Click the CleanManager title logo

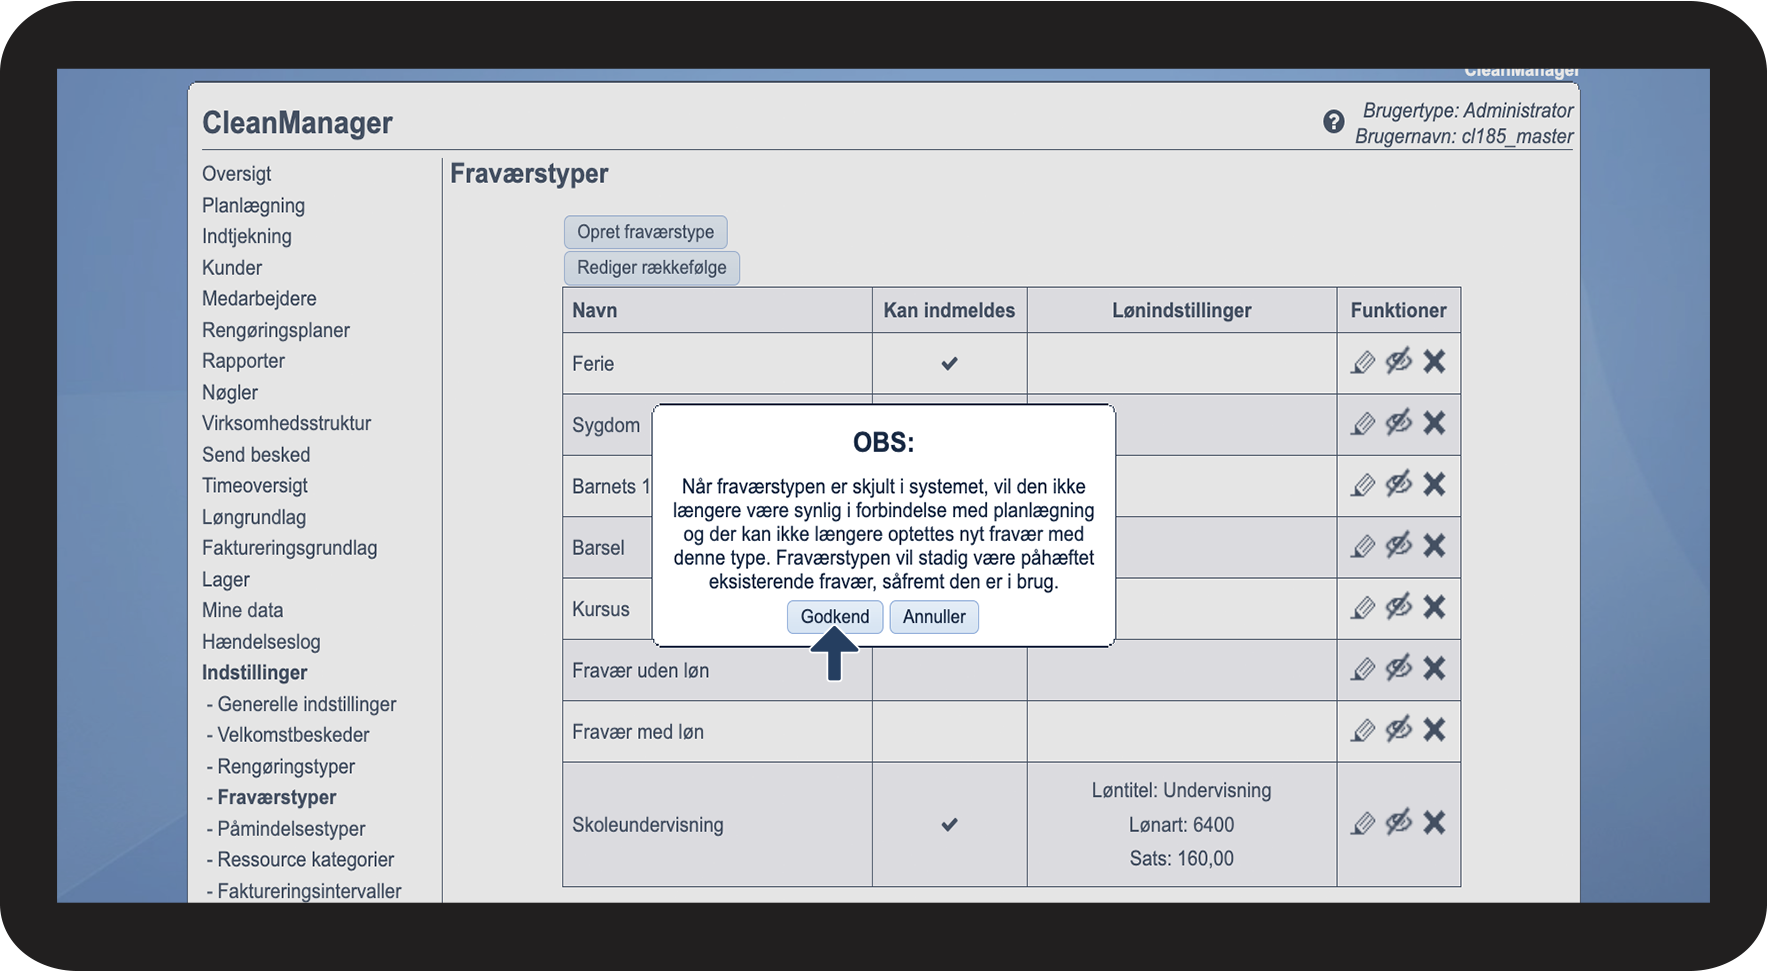[297, 123]
